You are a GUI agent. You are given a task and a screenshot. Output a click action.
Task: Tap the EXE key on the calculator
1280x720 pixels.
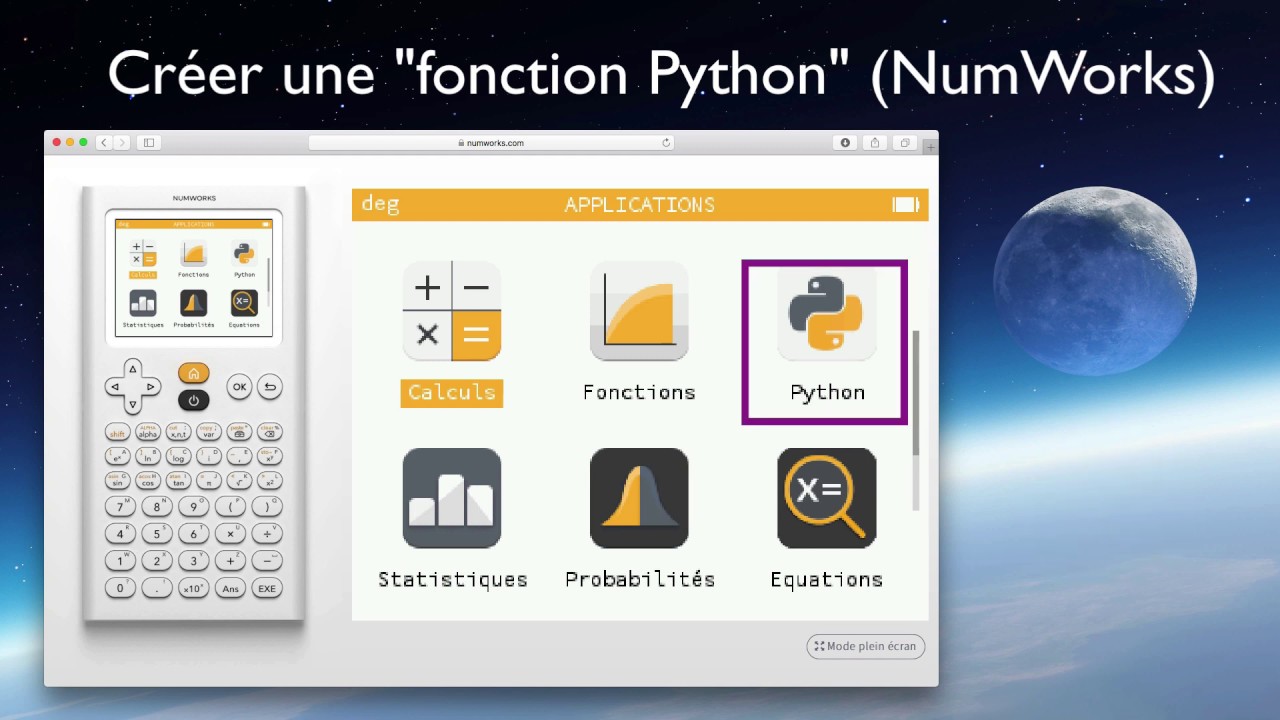click(x=267, y=588)
